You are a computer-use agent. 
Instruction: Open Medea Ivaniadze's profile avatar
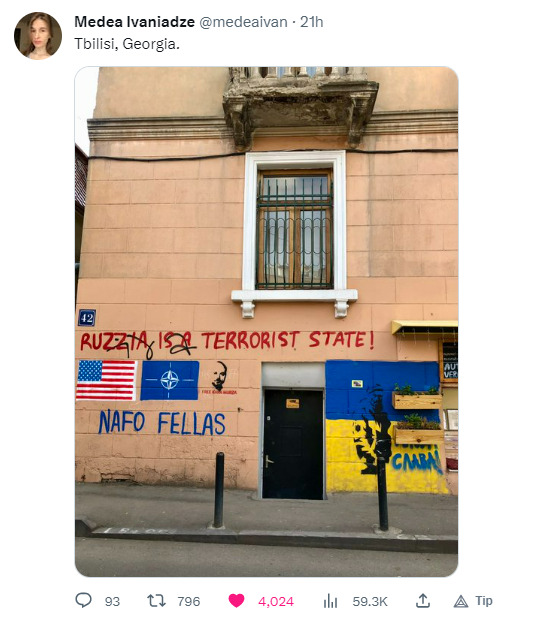38,36
